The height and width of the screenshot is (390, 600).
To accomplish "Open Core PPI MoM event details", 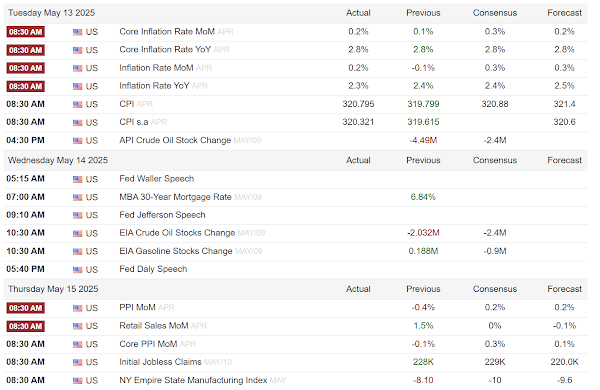I will tap(148, 344).
